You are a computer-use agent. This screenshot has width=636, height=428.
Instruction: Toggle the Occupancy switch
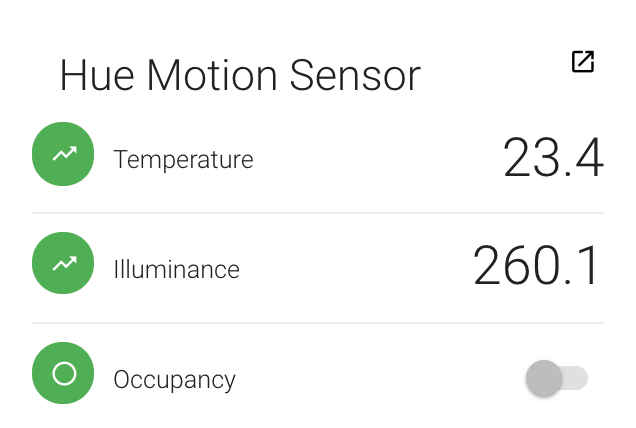point(556,378)
